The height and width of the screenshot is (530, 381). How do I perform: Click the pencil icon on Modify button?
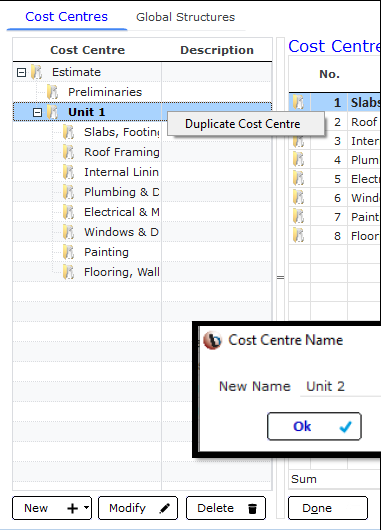coord(165,508)
